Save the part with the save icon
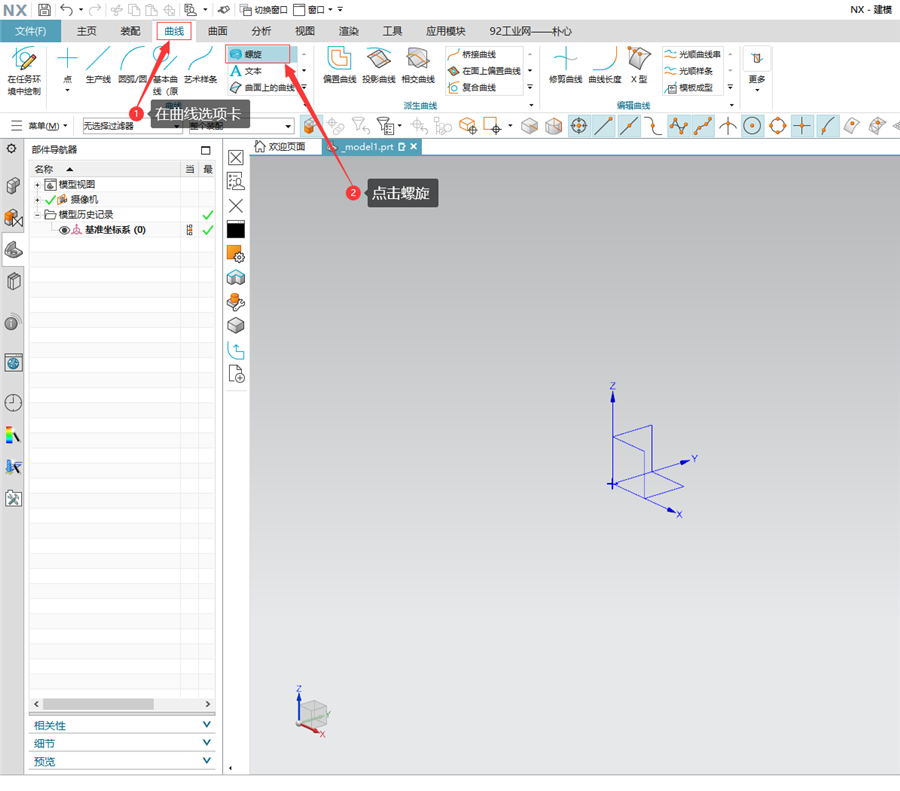900x791 pixels. pyautogui.click(x=44, y=10)
